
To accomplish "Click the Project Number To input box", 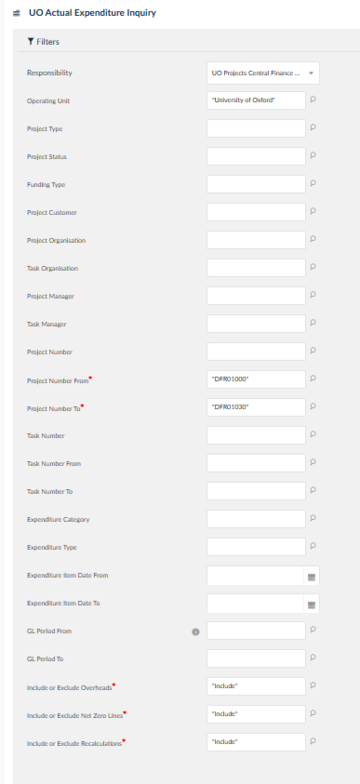I will coord(256,408).
